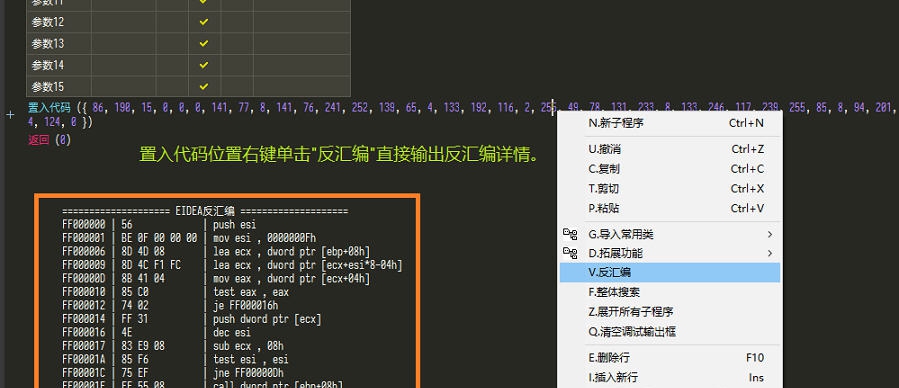Click the byte value 141 after the zeros
This screenshot has width=899, height=388.
(x=218, y=107)
